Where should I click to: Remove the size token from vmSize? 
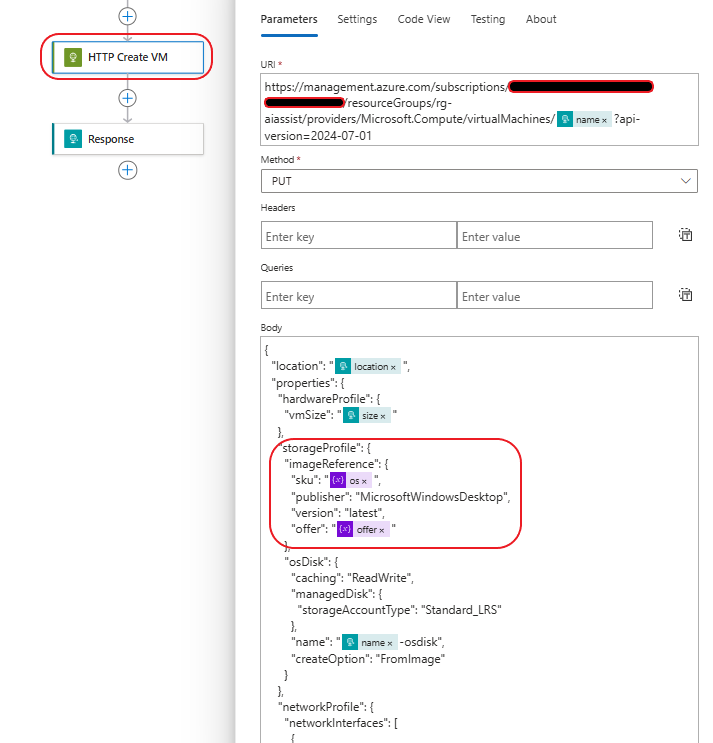[x=383, y=417]
